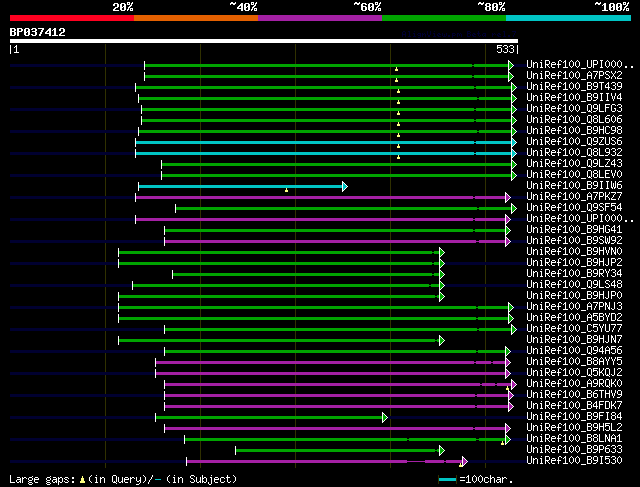Image resolution: width=640 pixels, height=487 pixels.
Task: Open the UniRef100_C5YU77 hit label
Action: pos(573,329)
